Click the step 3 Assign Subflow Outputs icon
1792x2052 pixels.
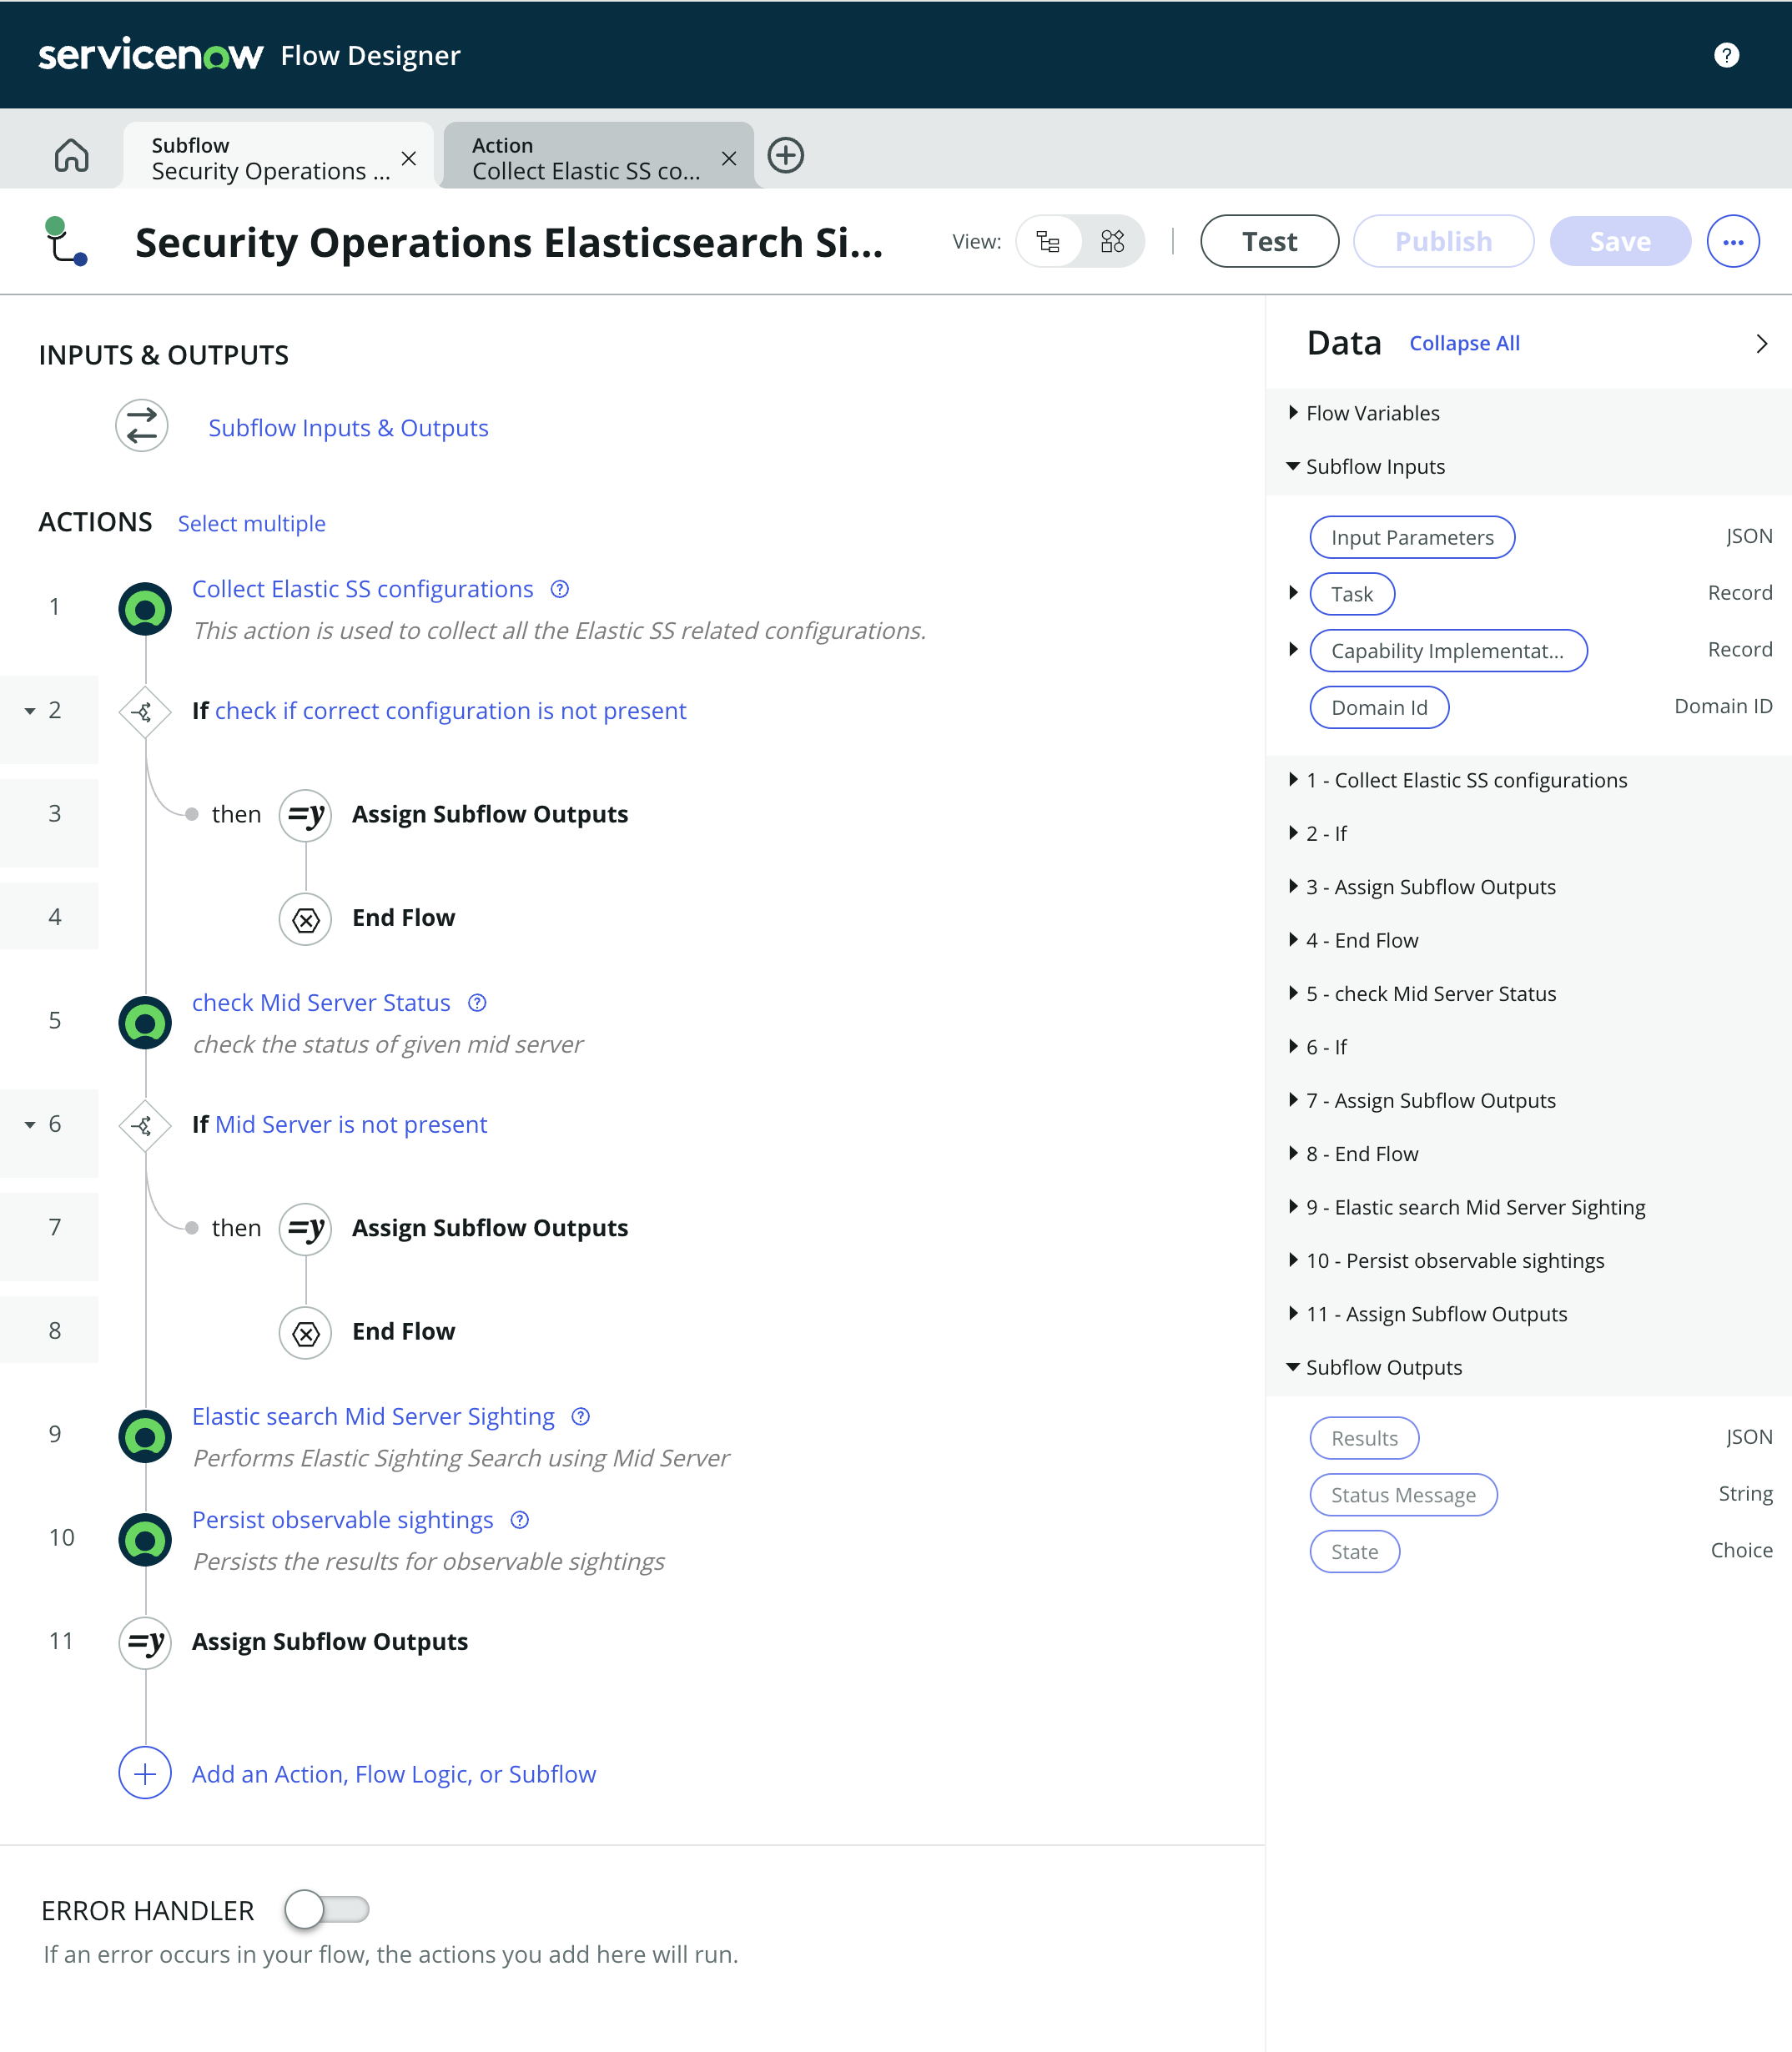pyautogui.click(x=305, y=815)
